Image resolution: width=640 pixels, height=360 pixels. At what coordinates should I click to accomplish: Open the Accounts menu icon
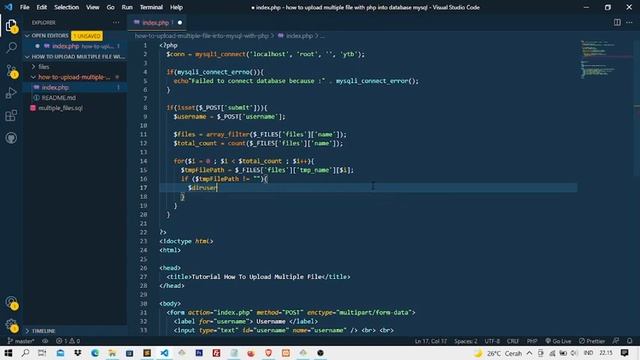tap(11, 303)
